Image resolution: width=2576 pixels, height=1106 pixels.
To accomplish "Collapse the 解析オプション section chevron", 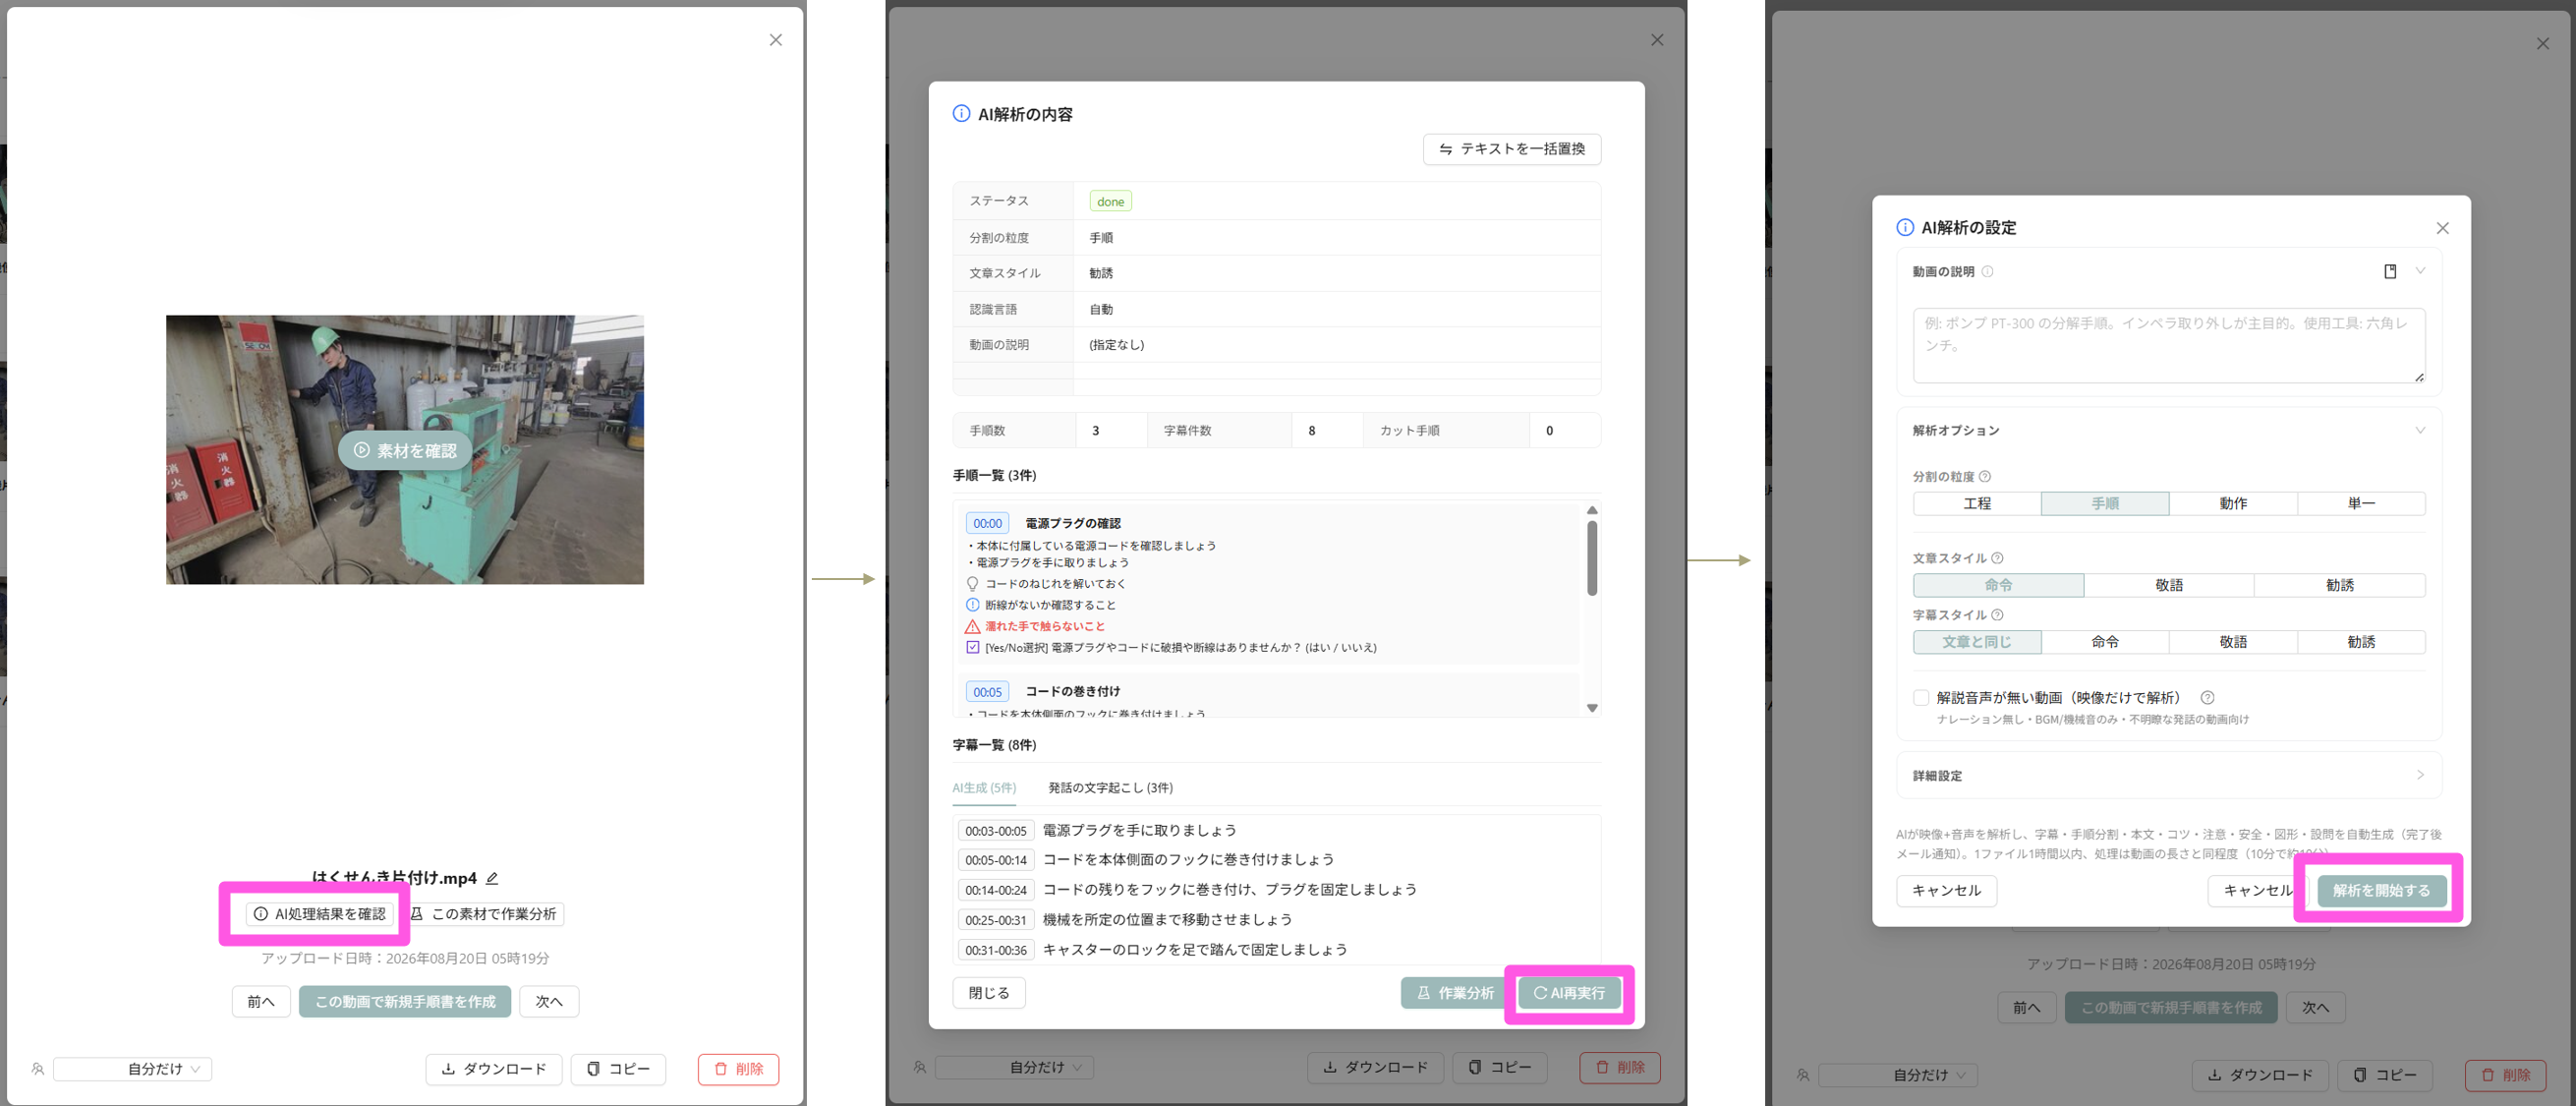I will 2420,431.
